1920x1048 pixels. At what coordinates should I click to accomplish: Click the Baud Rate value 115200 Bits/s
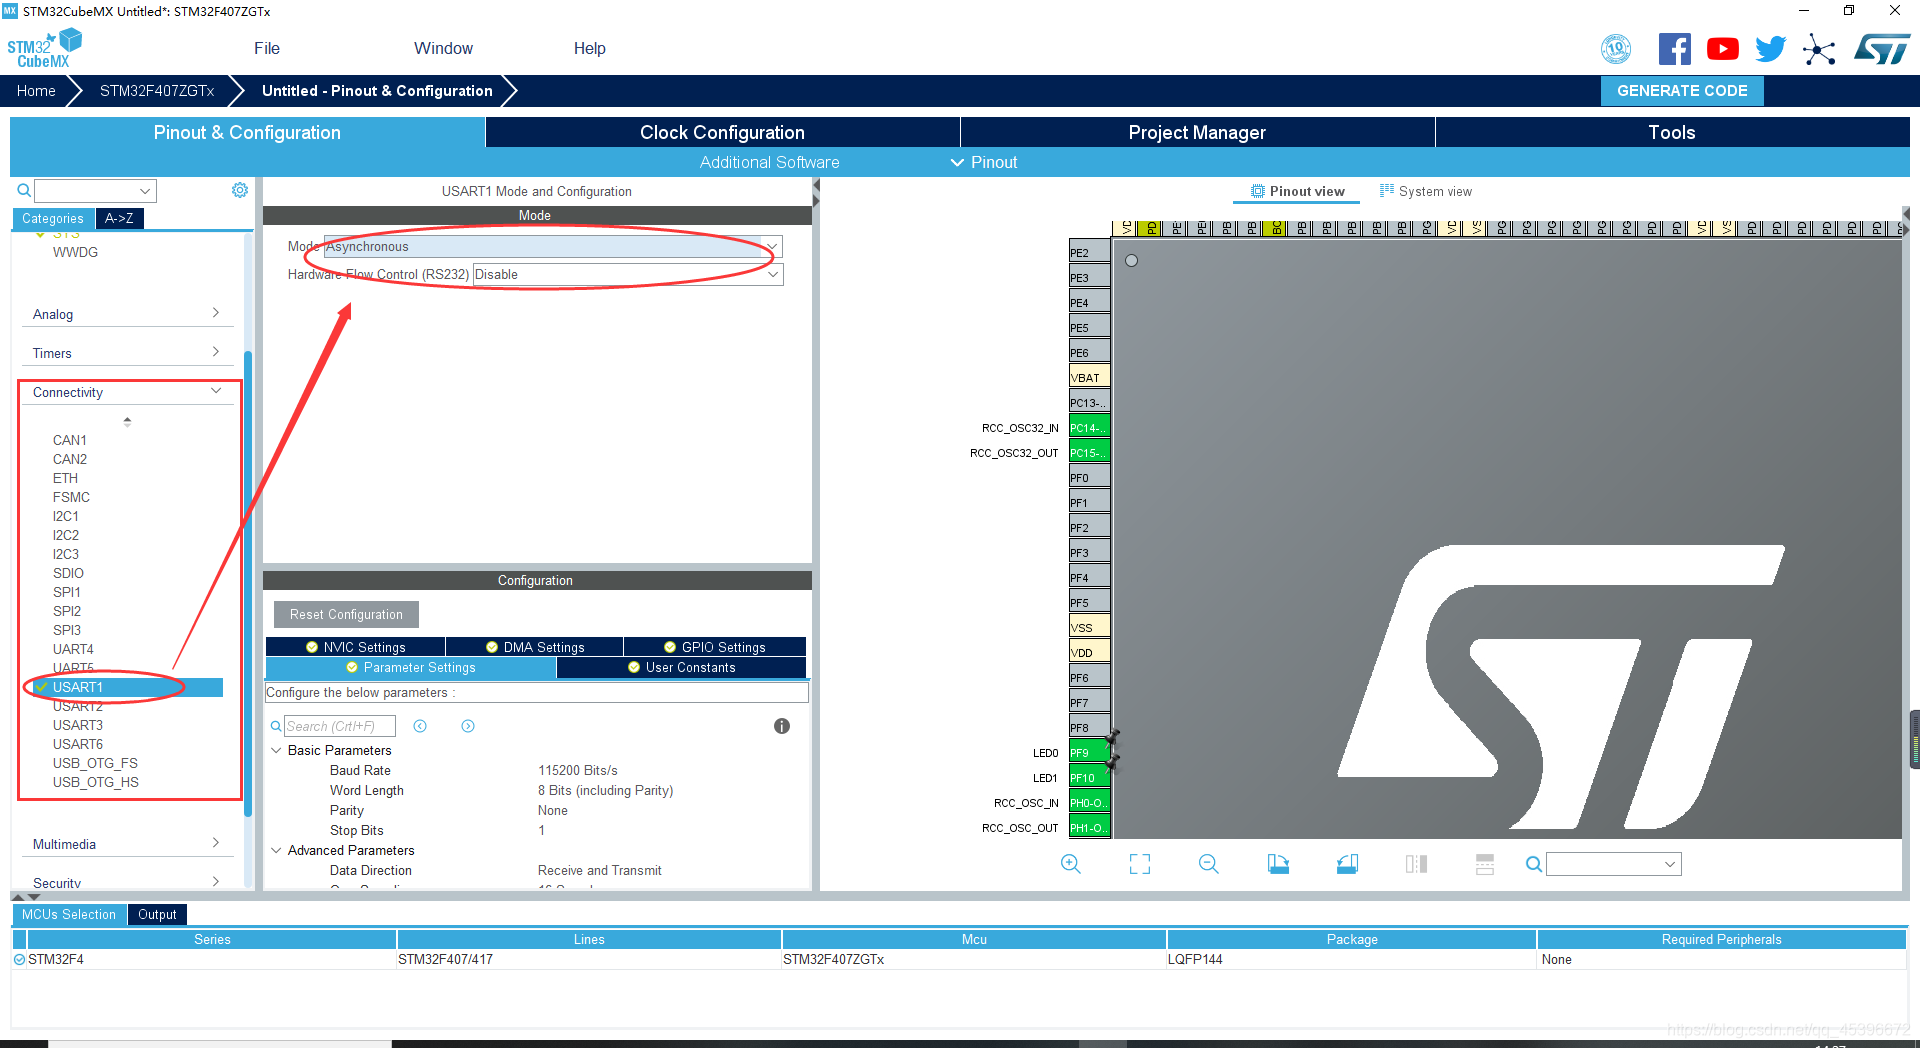pyautogui.click(x=578, y=770)
